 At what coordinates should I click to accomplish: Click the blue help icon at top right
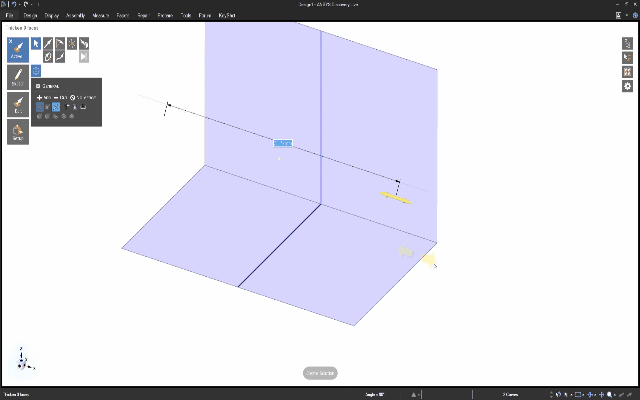[636, 15]
